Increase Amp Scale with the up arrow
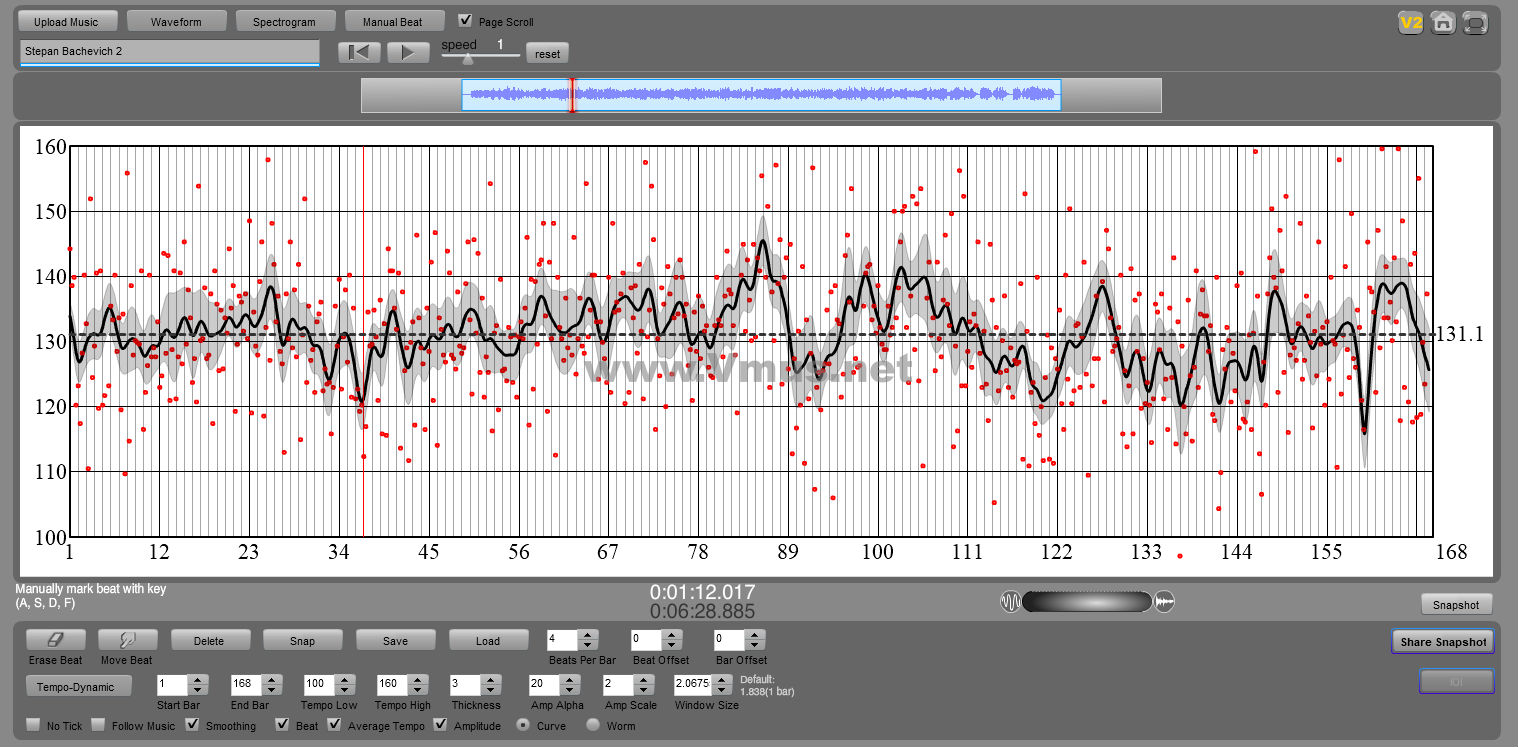1518x747 pixels. pyautogui.click(x=645, y=680)
